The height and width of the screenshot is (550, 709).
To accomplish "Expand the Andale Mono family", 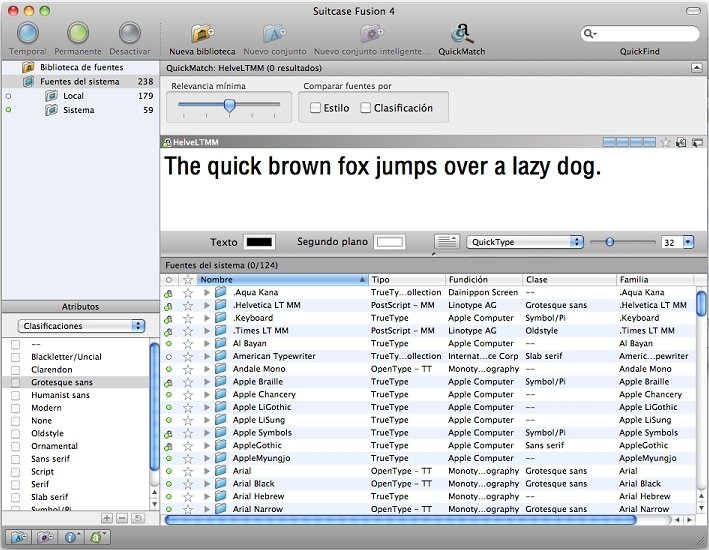I will [207, 369].
